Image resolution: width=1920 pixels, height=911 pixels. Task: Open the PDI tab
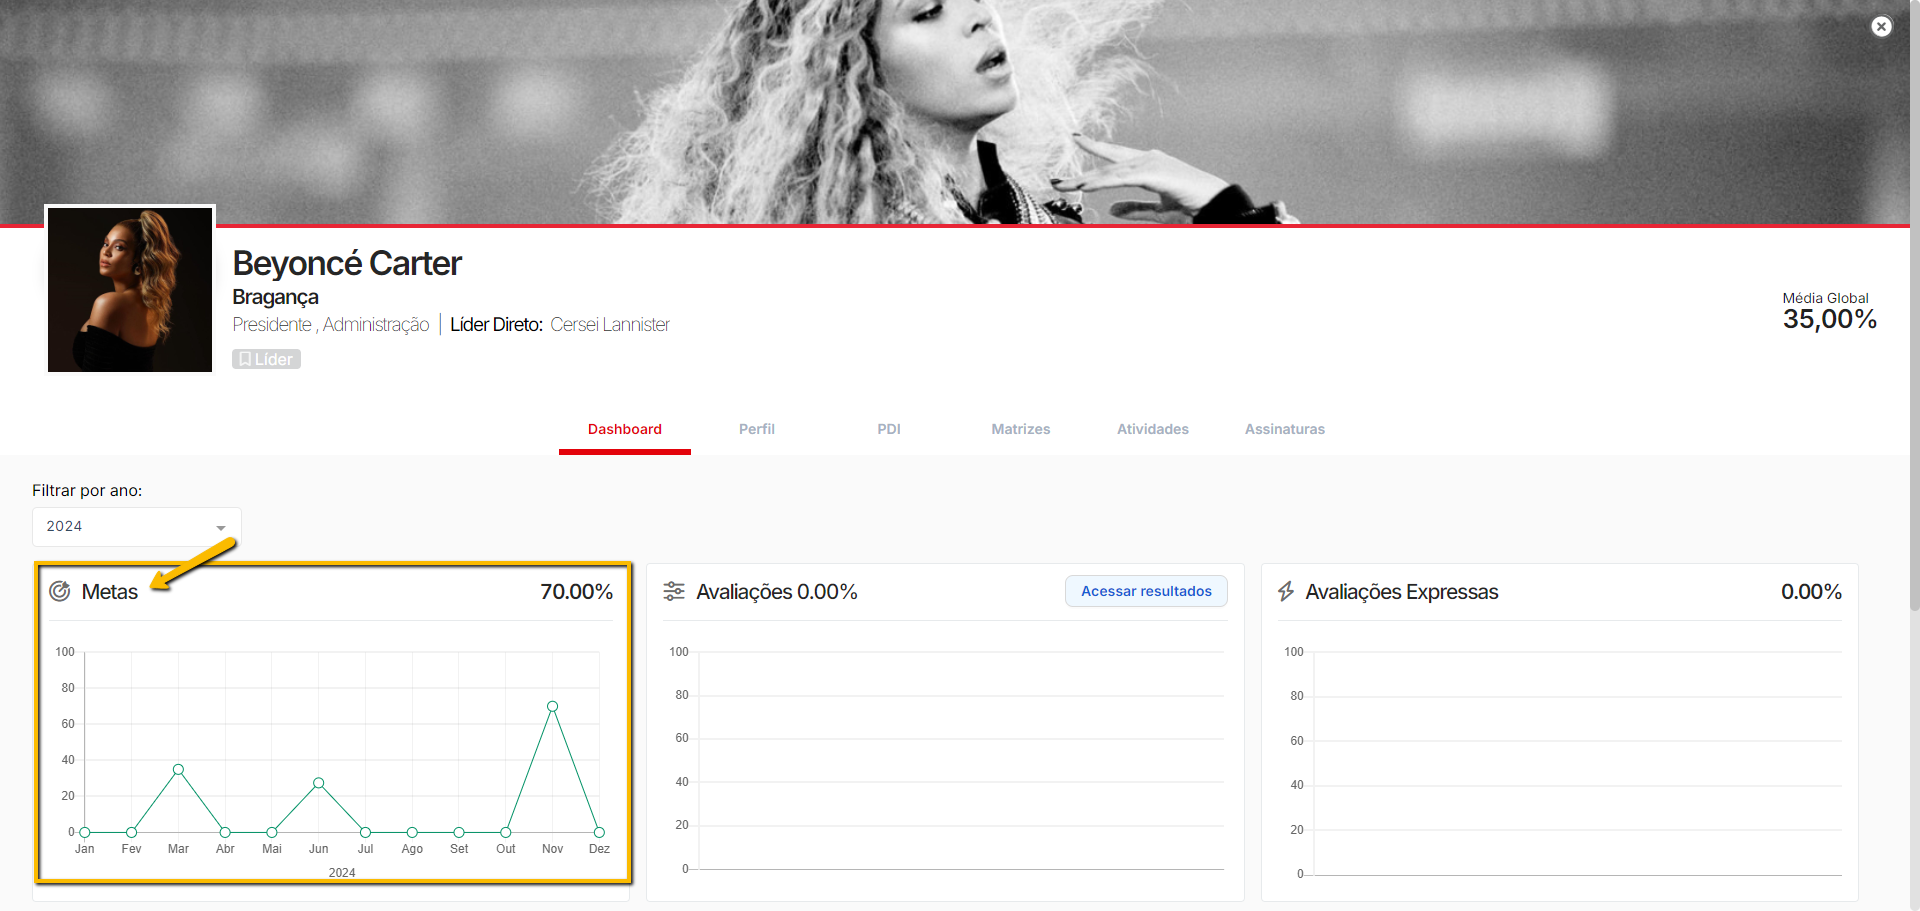(x=889, y=429)
